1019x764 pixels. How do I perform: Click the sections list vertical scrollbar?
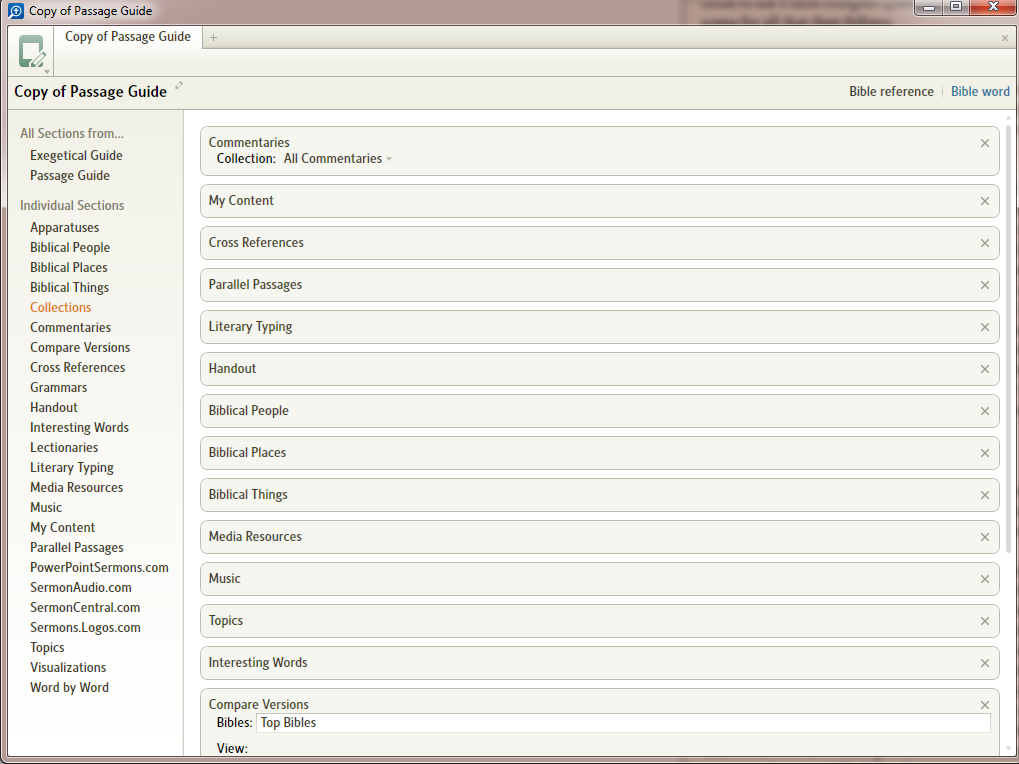pyautogui.click(x=1009, y=338)
